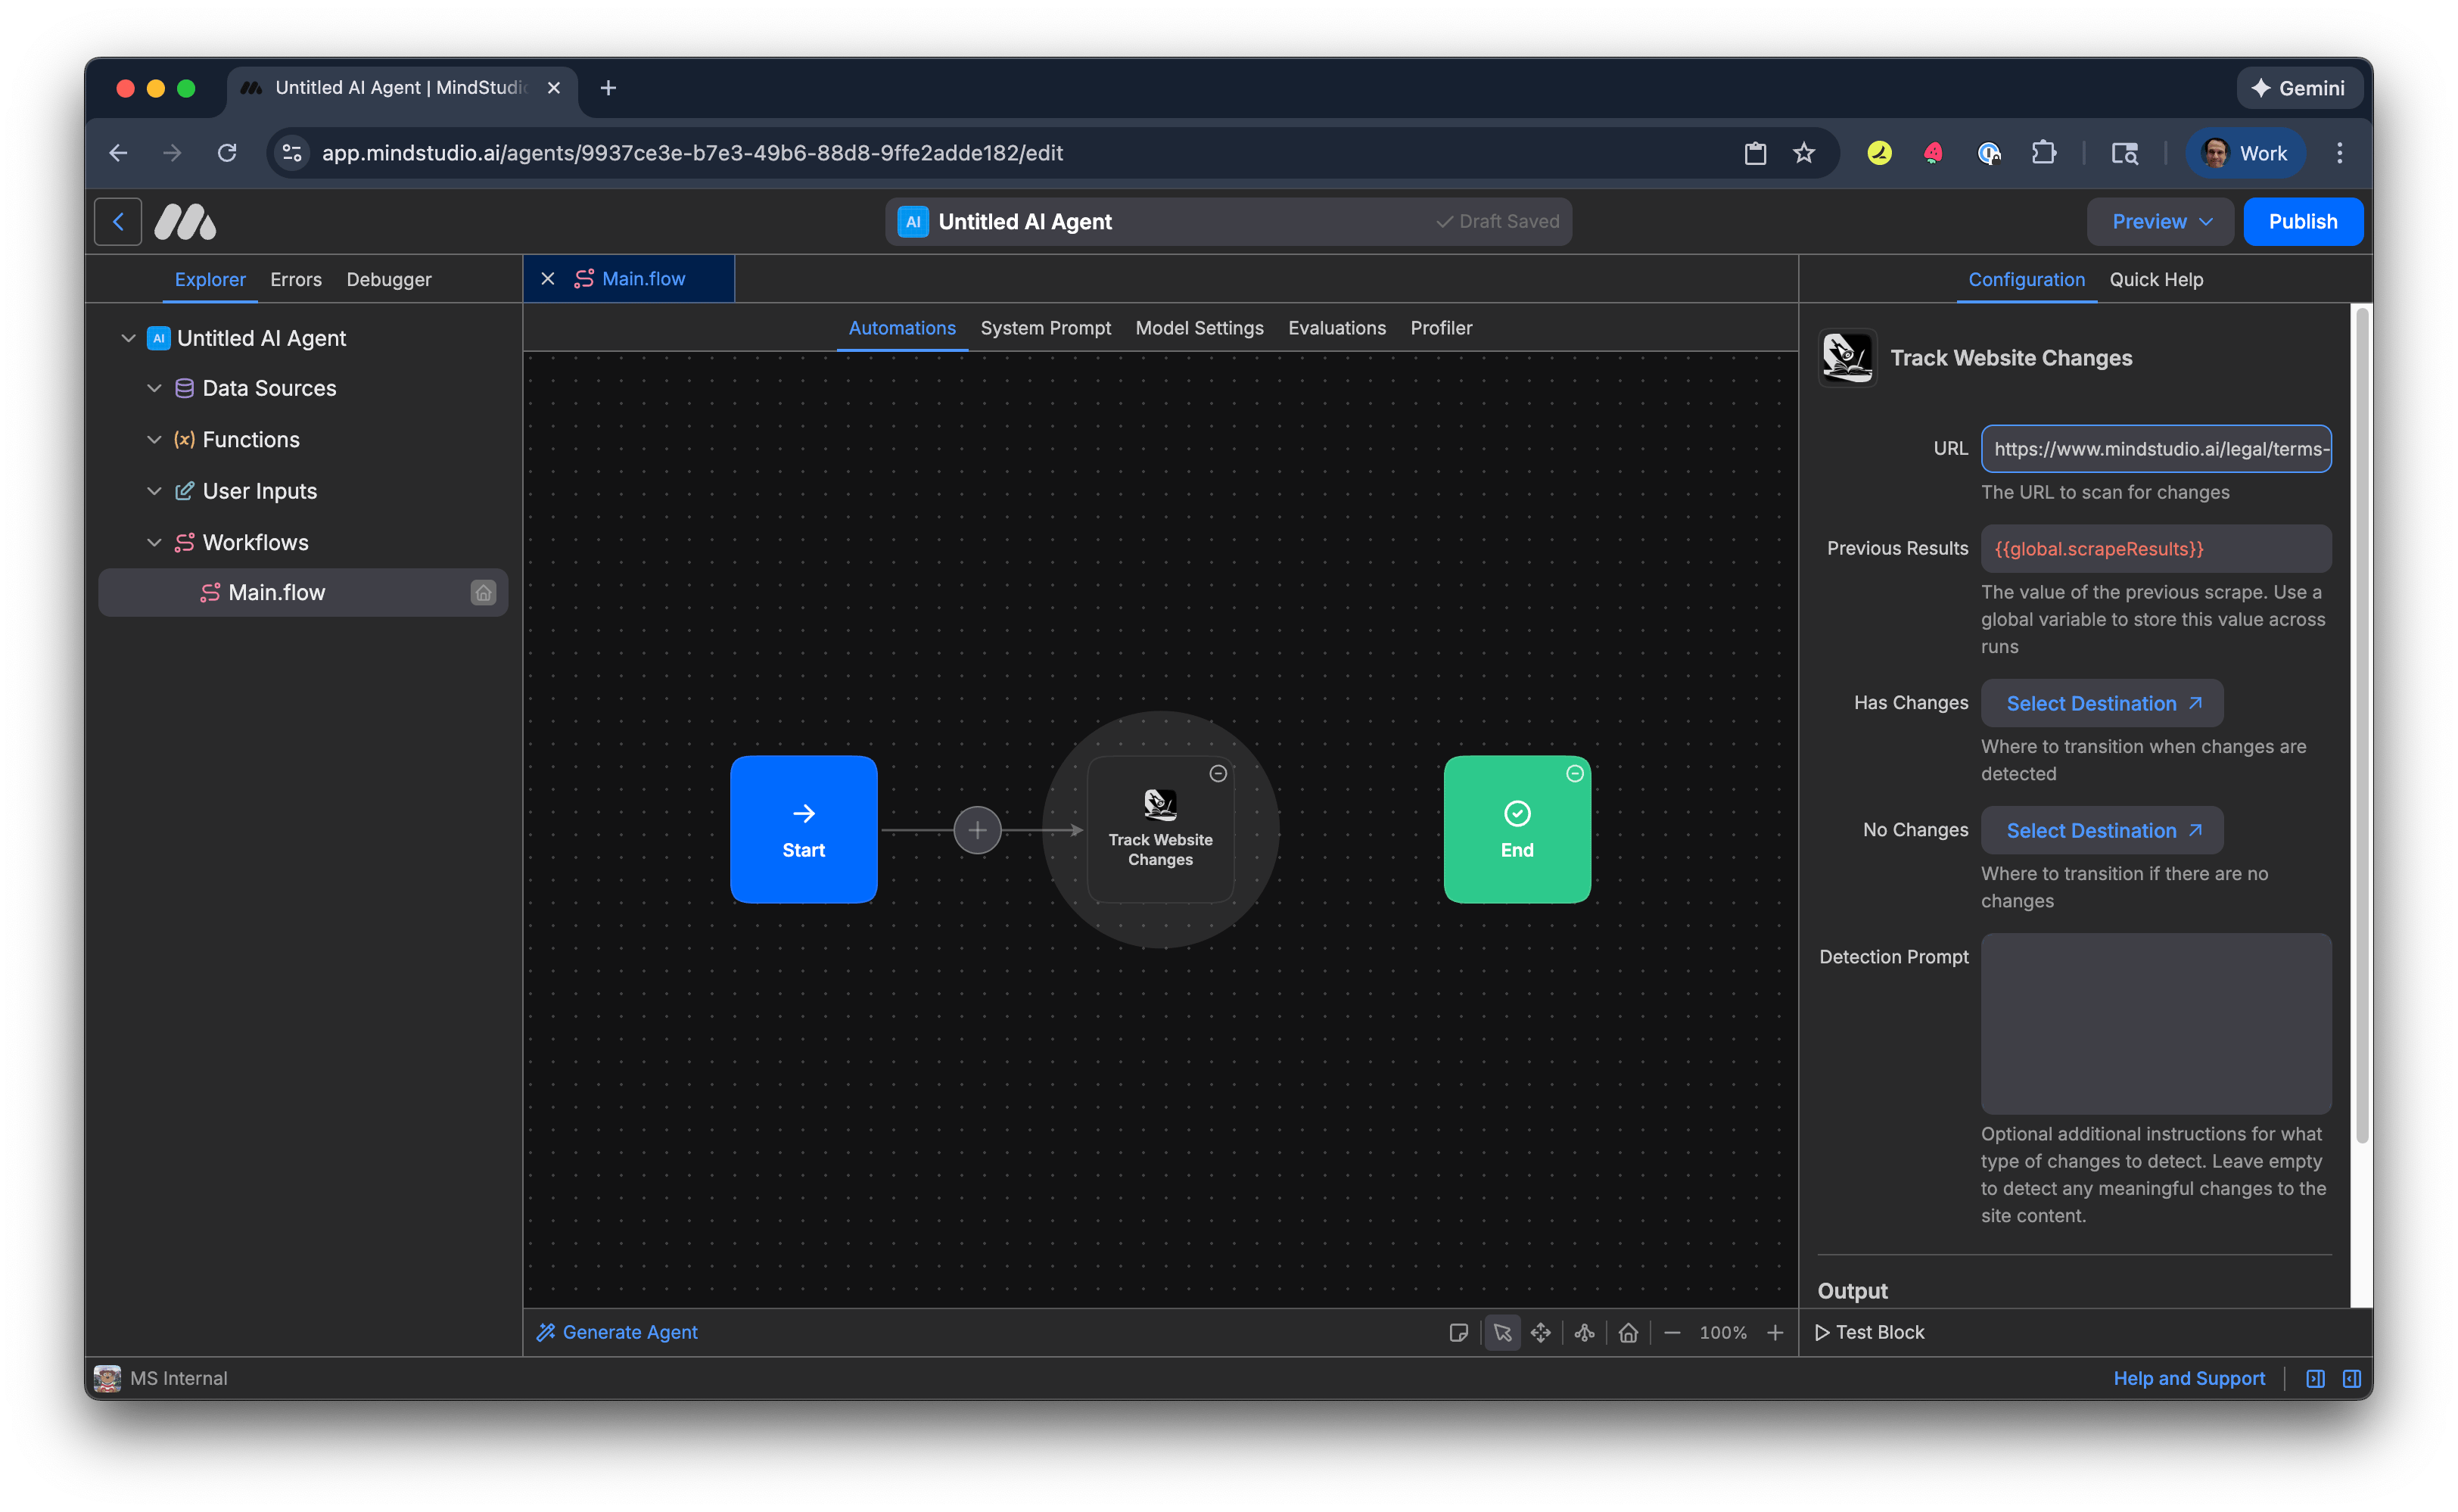2458x1512 pixels.
Task: Toggle home marker on Main.flow
Action: click(483, 593)
